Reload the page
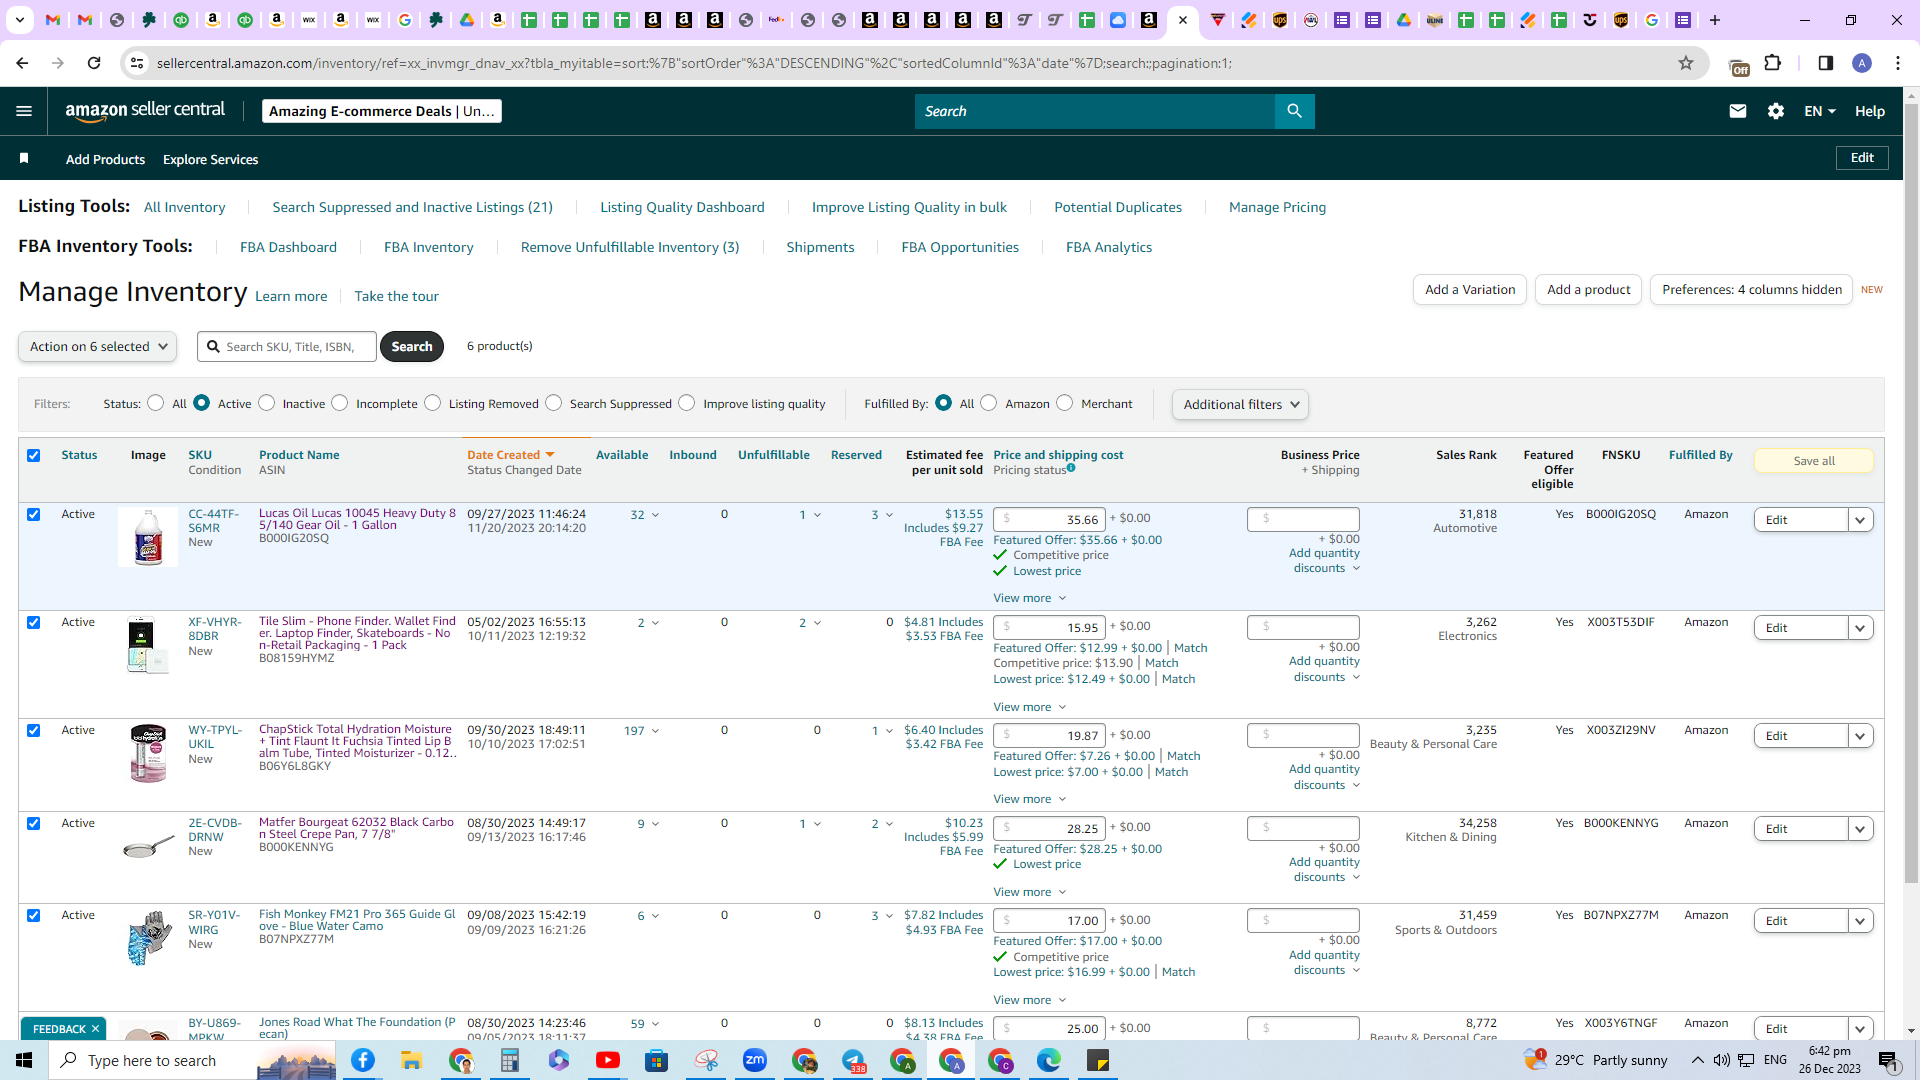The height and width of the screenshot is (1080, 1920). pyautogui.click(x=94, y=63)
